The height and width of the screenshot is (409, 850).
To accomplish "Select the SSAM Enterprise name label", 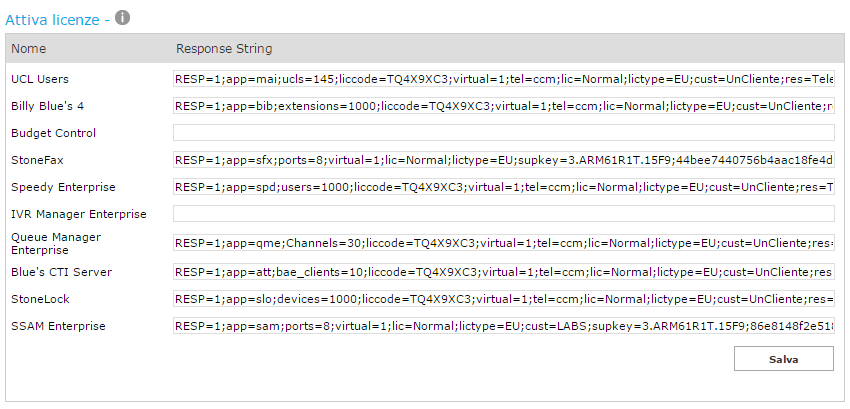I will click(x=58, y=326).
